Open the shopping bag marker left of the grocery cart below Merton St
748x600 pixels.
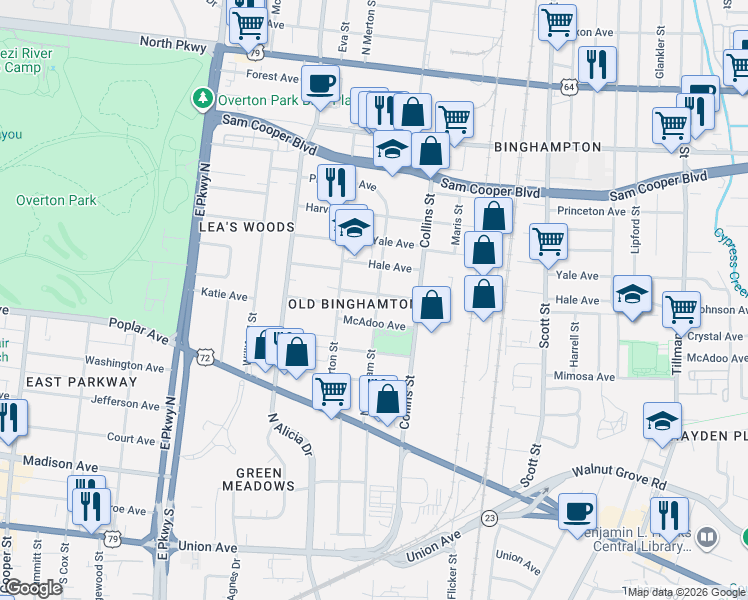click(413, 112)
